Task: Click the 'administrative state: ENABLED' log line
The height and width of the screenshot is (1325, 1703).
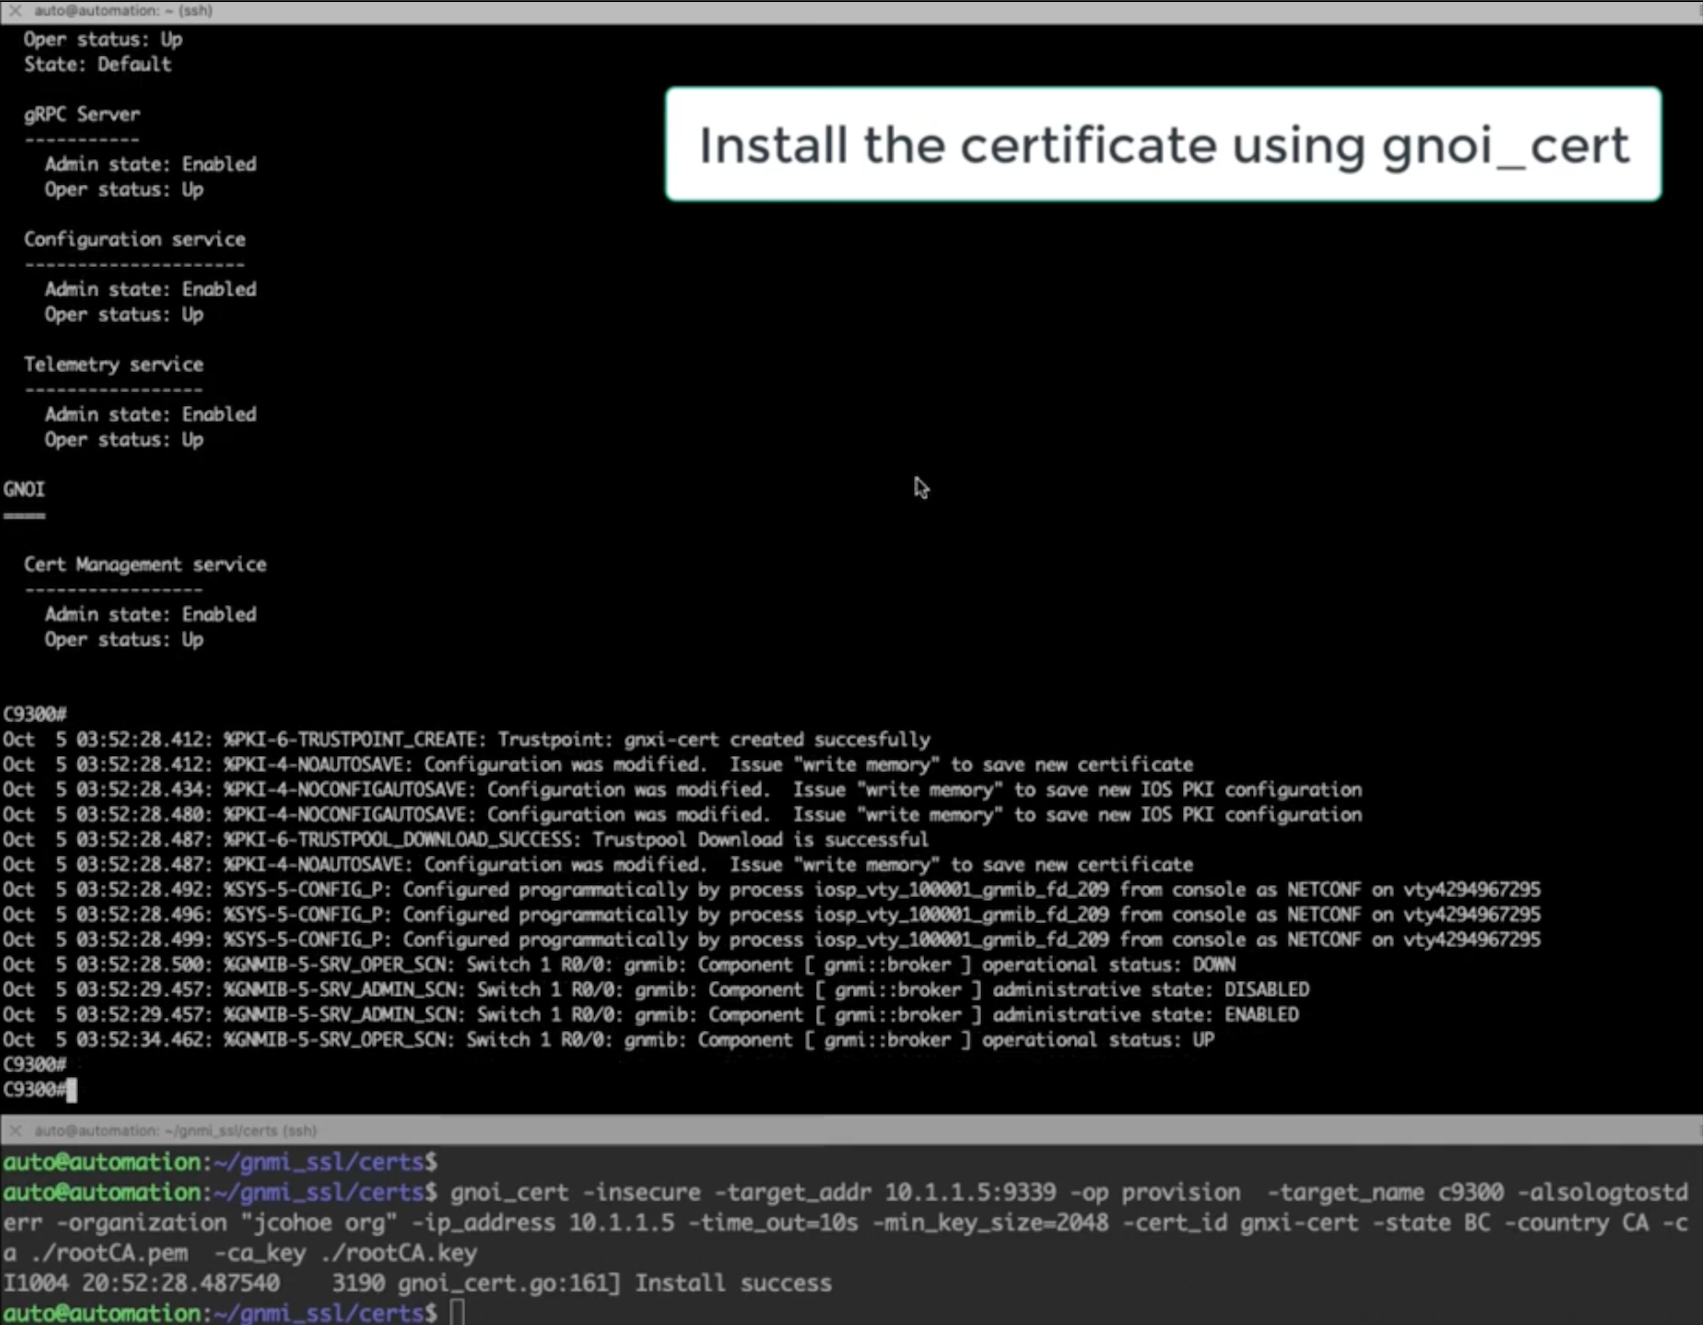Action: (651, 1014)
